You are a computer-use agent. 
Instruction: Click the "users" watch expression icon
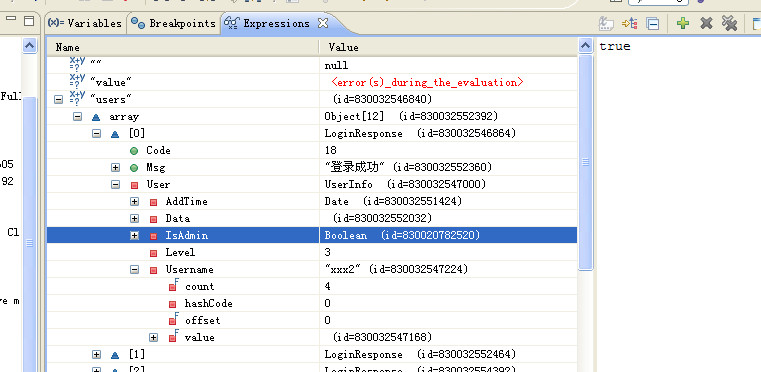point(77,98)
